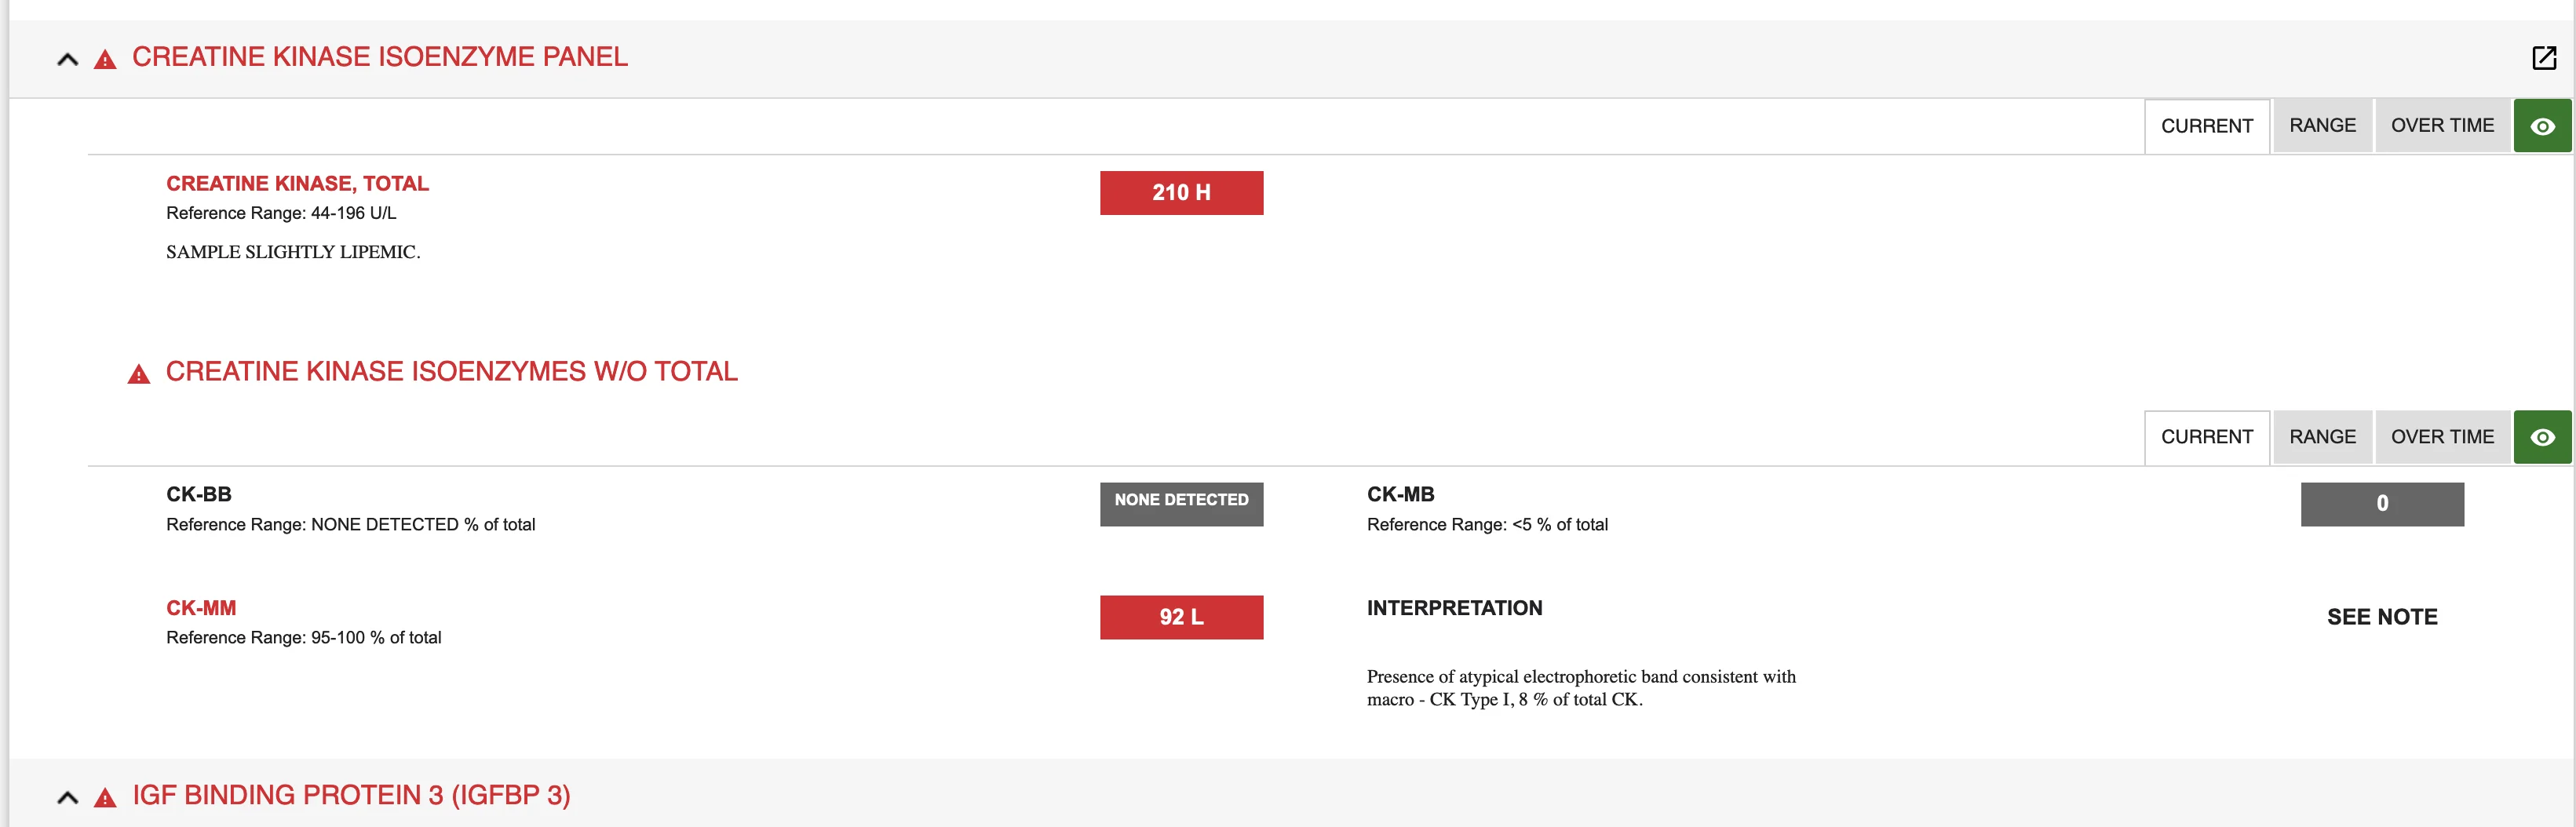Select CURRENT tab in Isoenzymes section

[x=2207, y=437]
